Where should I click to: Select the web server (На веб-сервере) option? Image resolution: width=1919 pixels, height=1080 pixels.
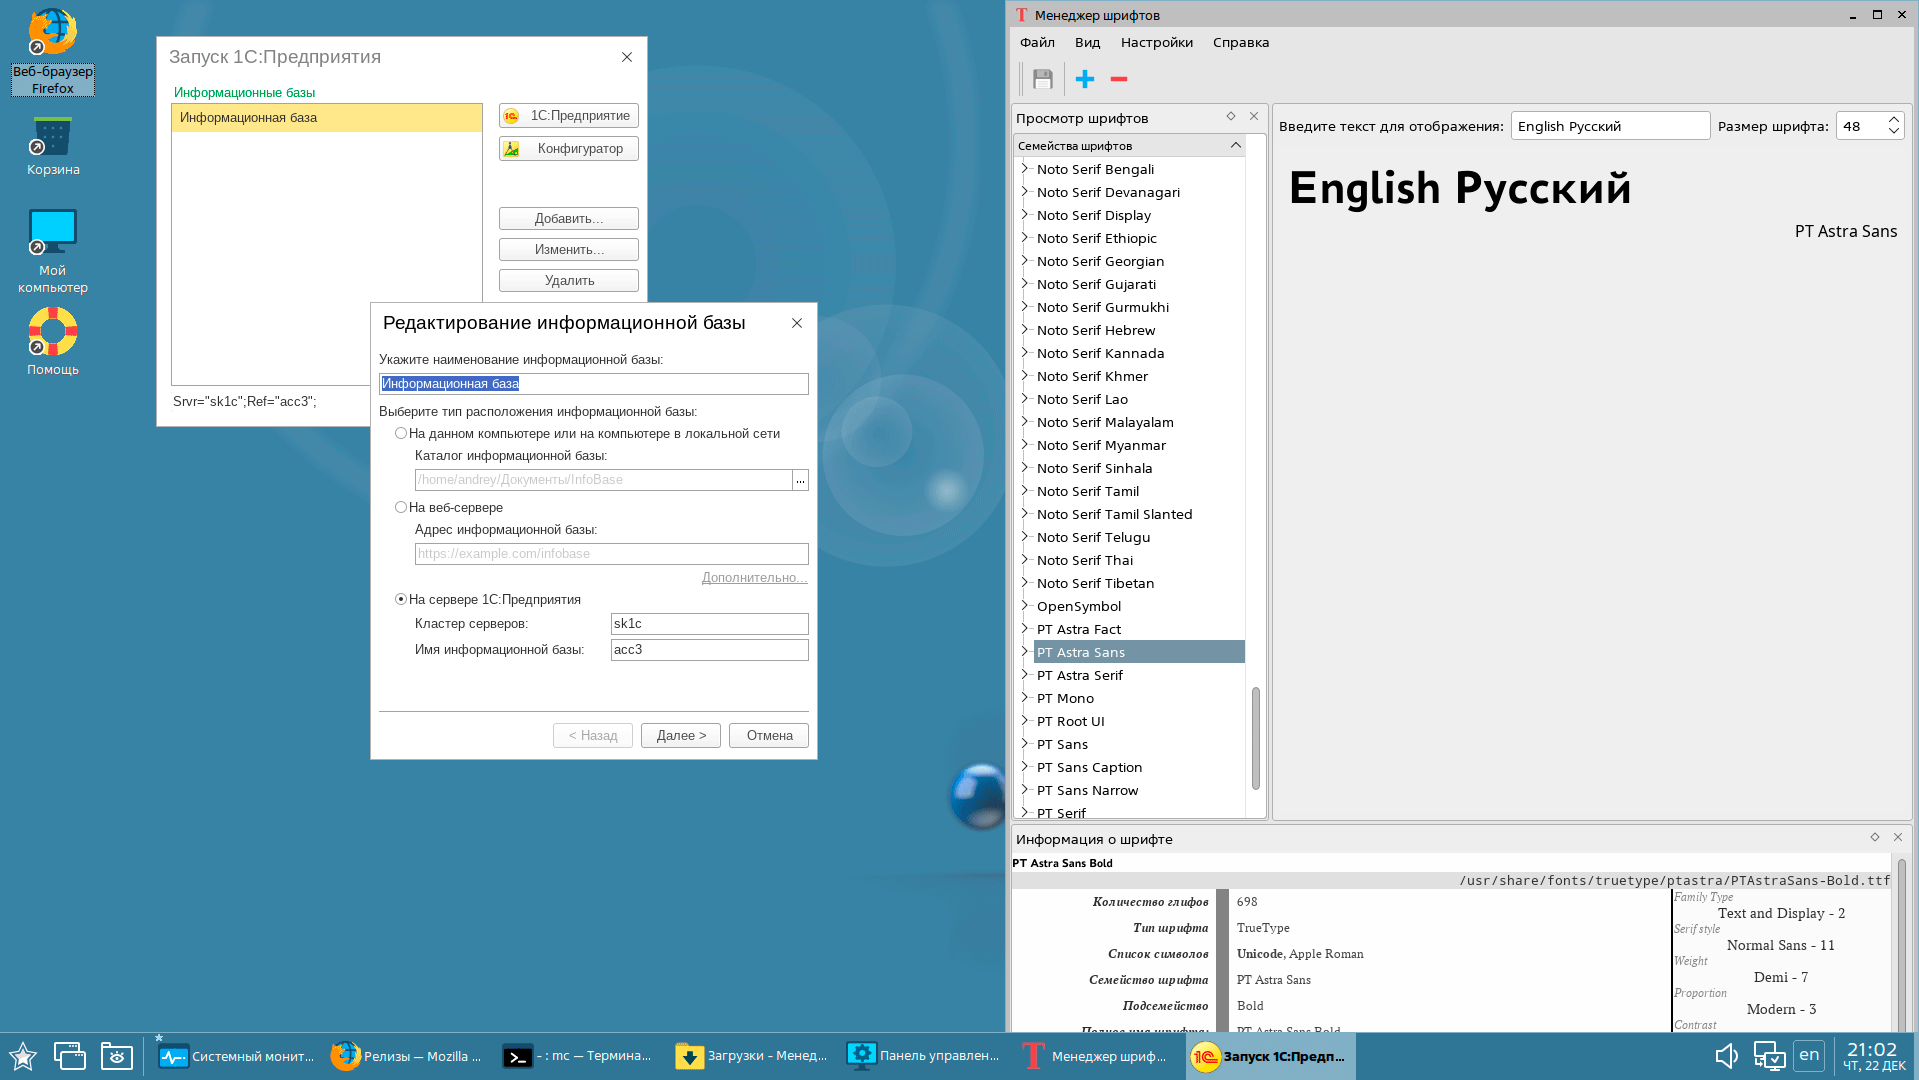(401, 507)
